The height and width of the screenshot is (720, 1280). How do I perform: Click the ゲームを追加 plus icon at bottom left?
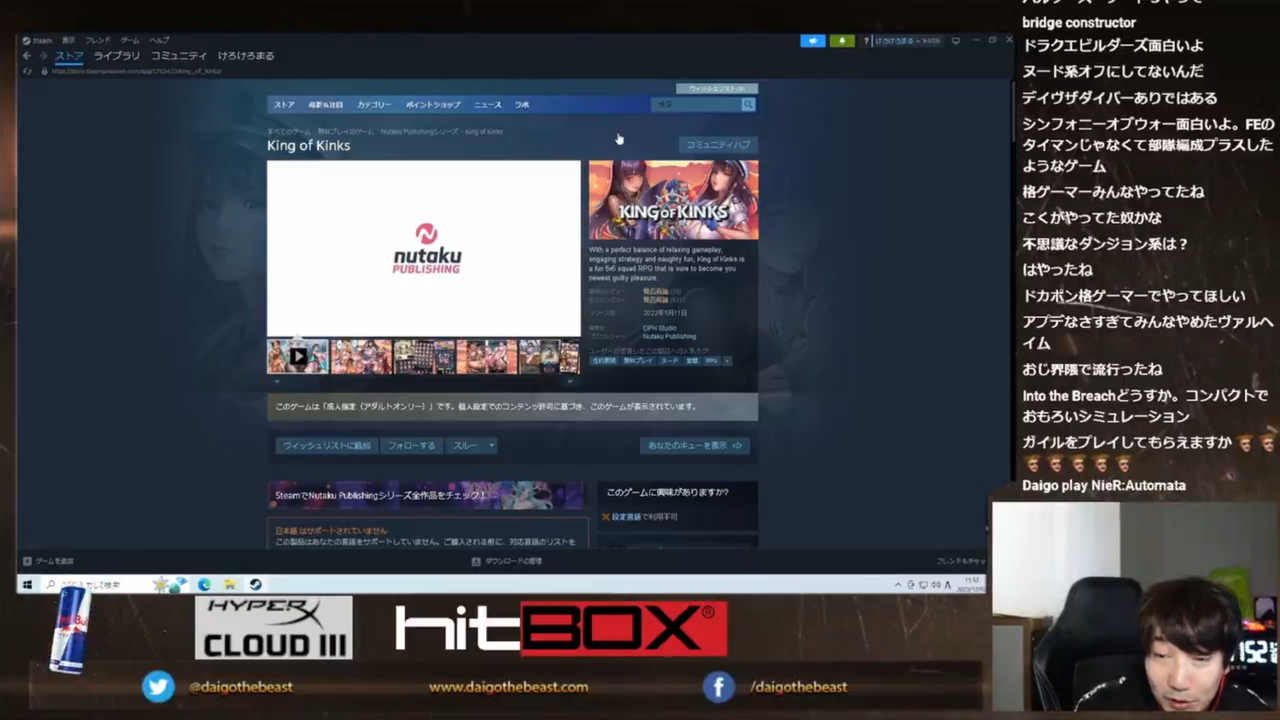pyautogui.click(x=27, y=561)
